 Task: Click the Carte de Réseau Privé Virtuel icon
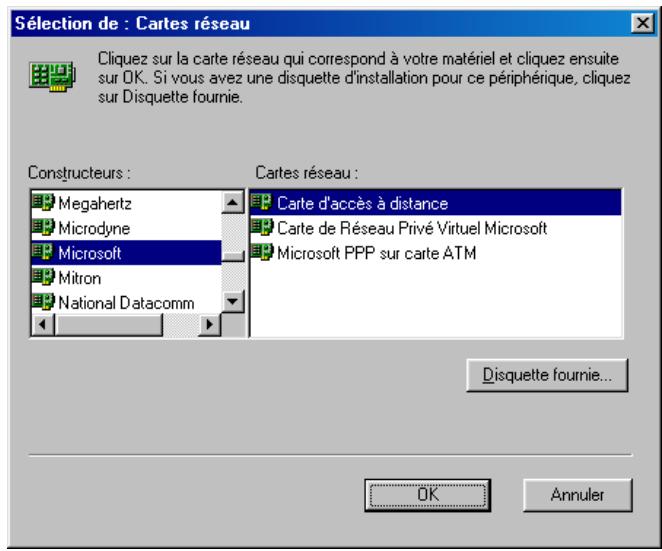point(262,227)
